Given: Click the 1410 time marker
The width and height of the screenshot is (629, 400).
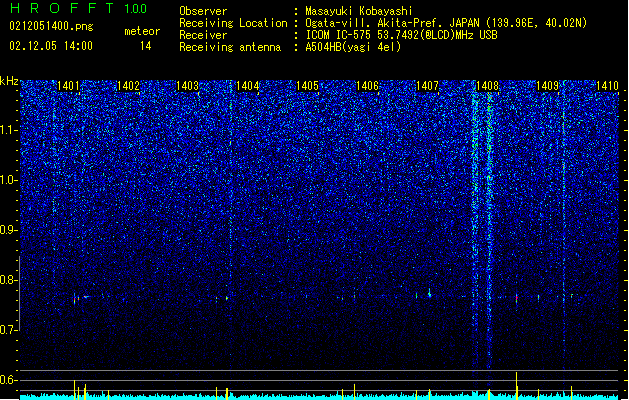Looking at the screenshot, I should [x=607, y=86].
